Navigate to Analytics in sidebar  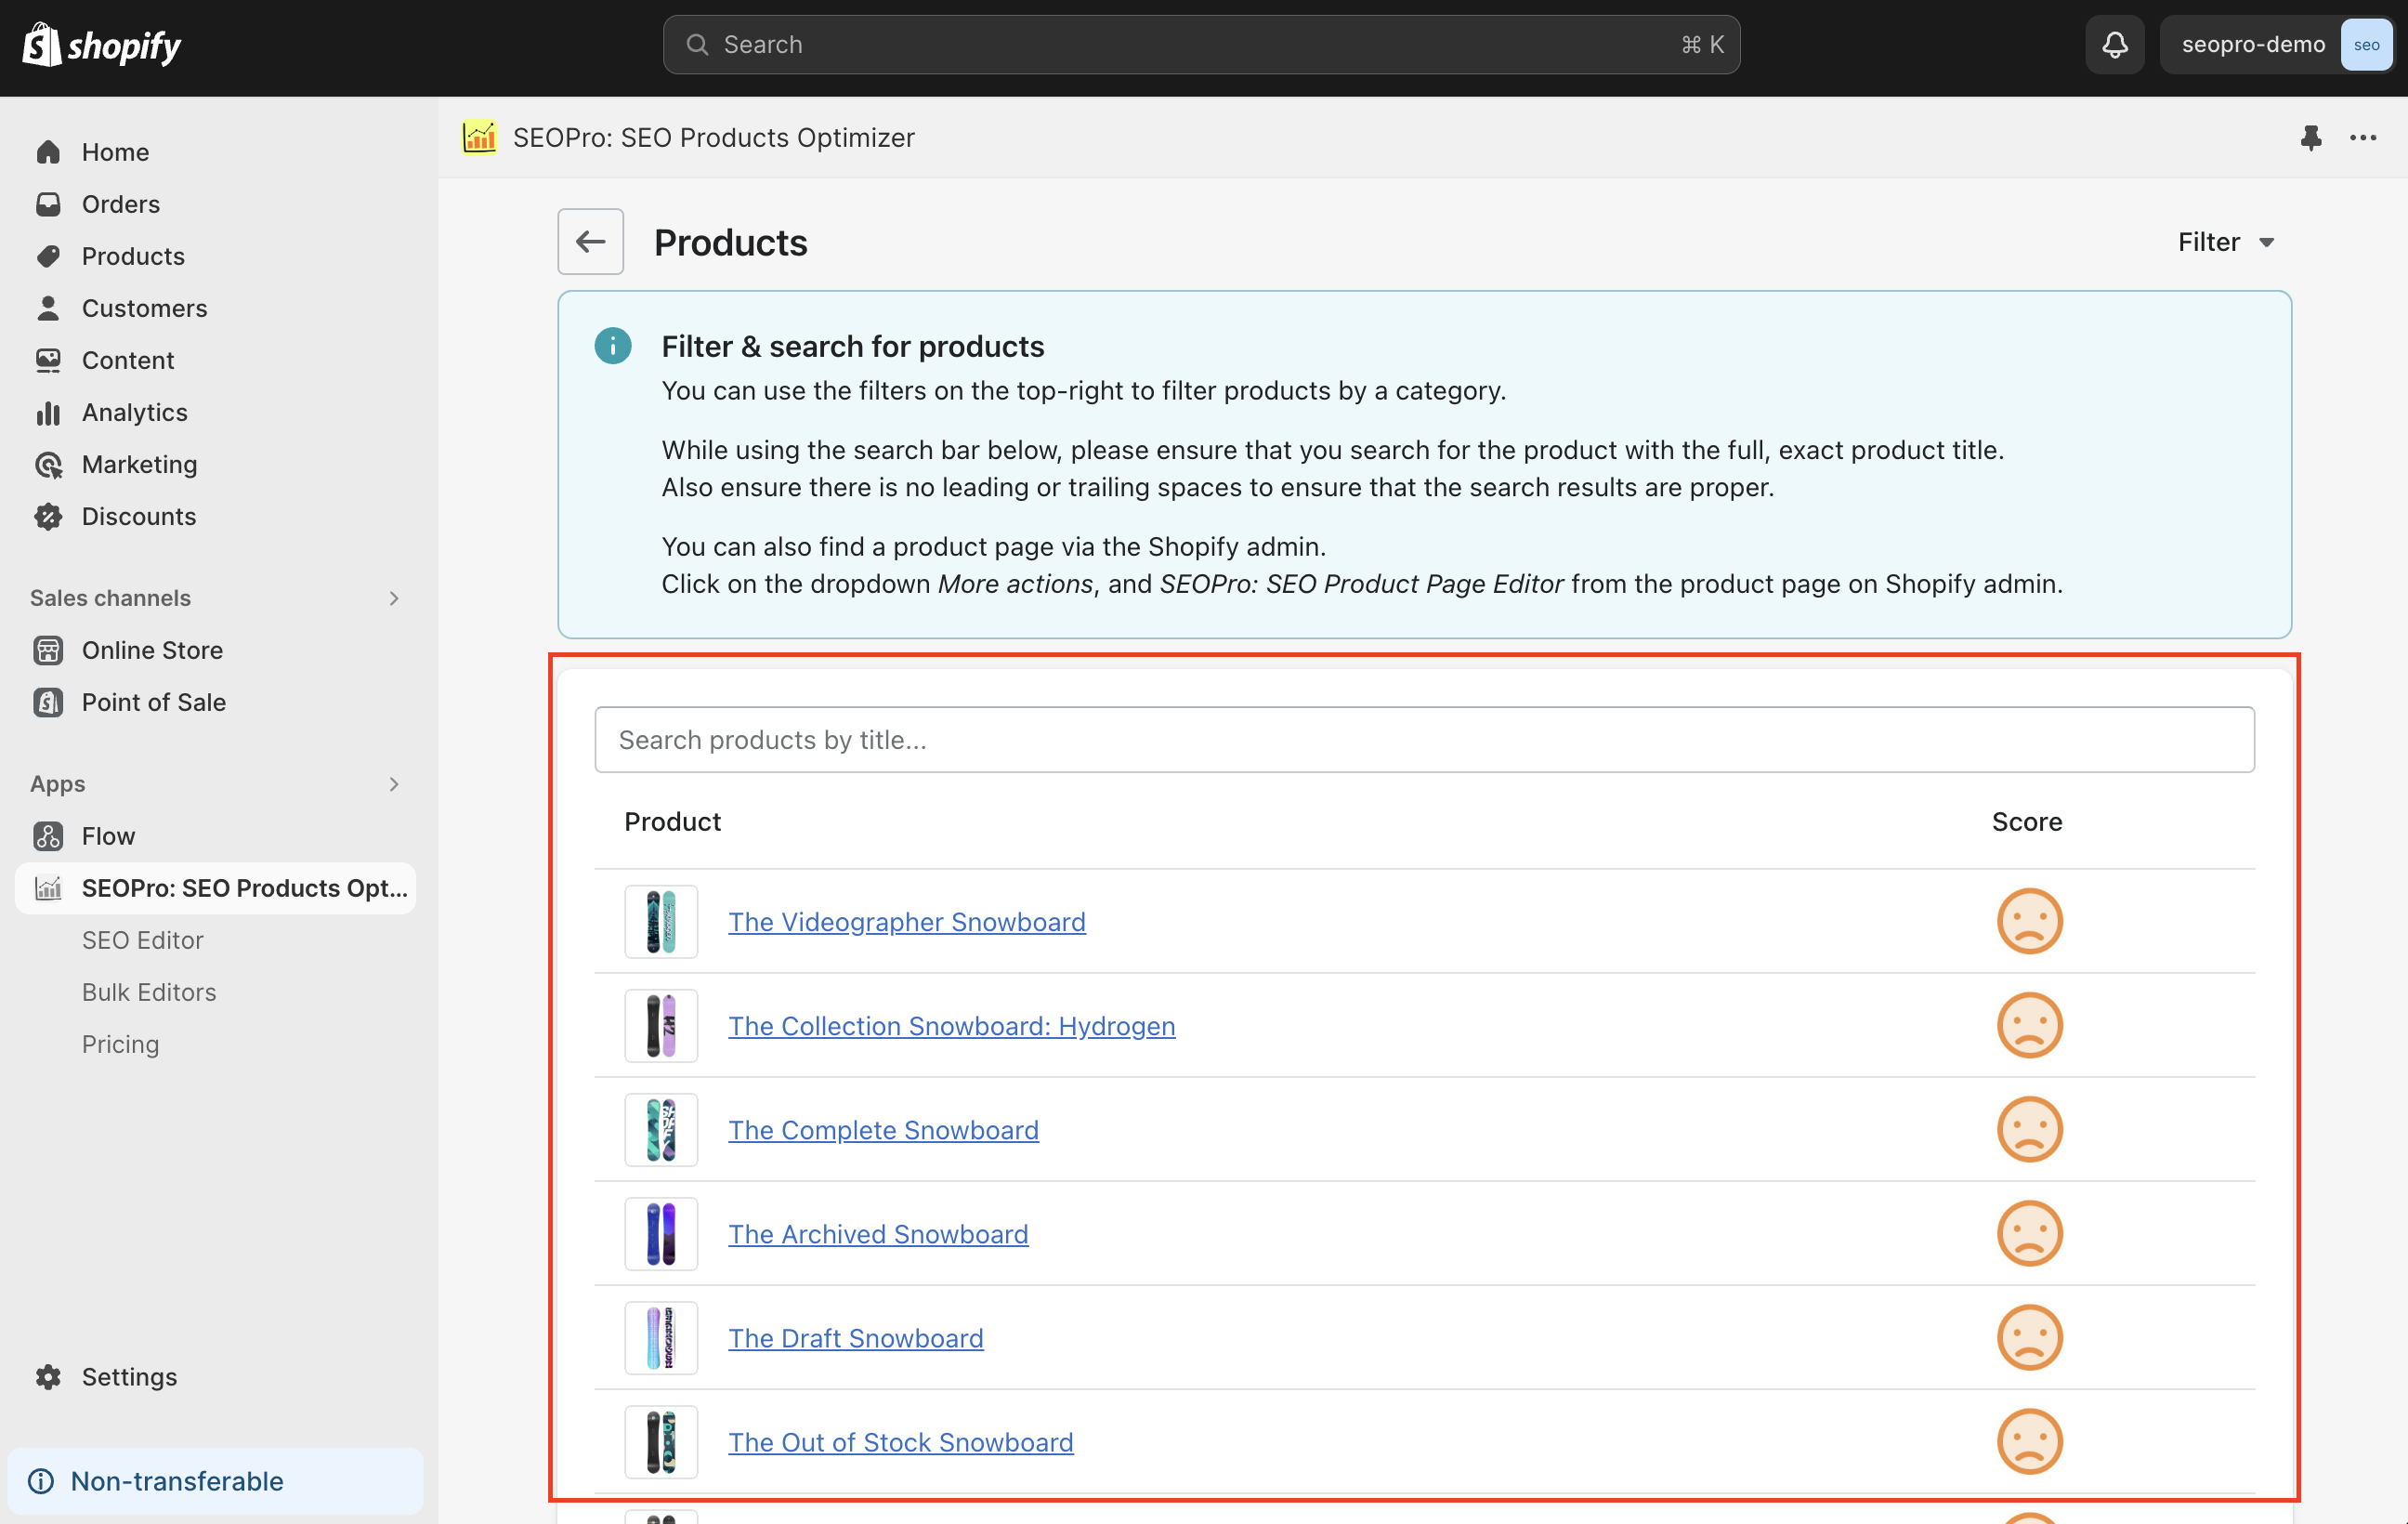134,412
